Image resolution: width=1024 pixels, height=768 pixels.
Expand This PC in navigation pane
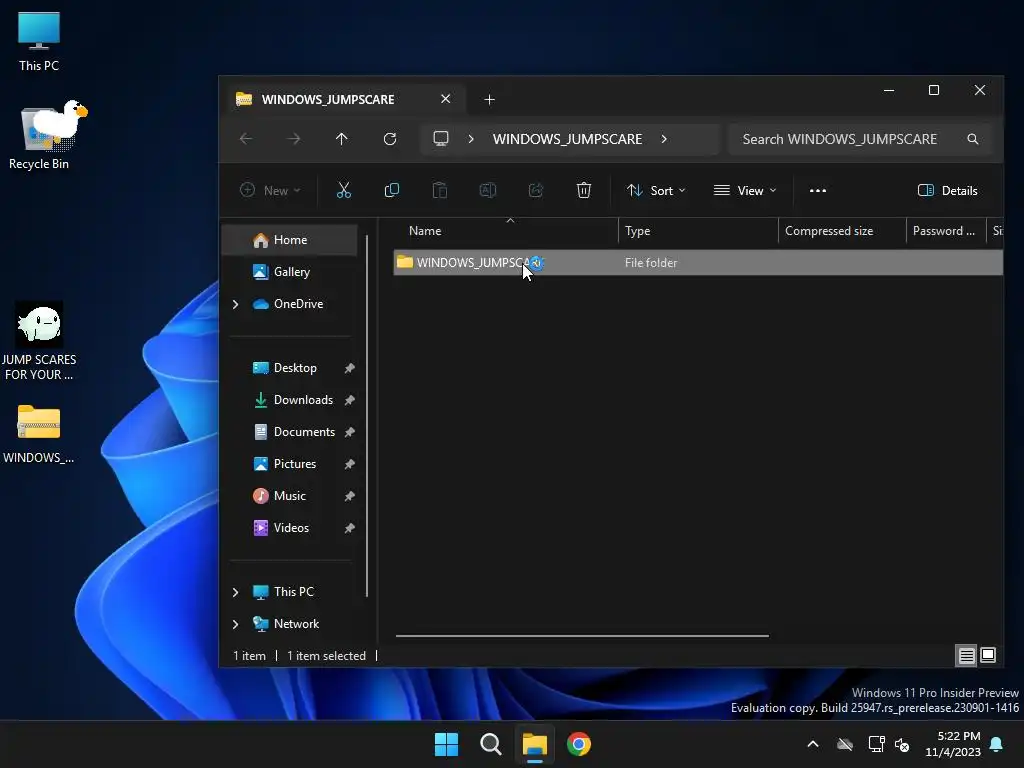click(x=236, y=592)
